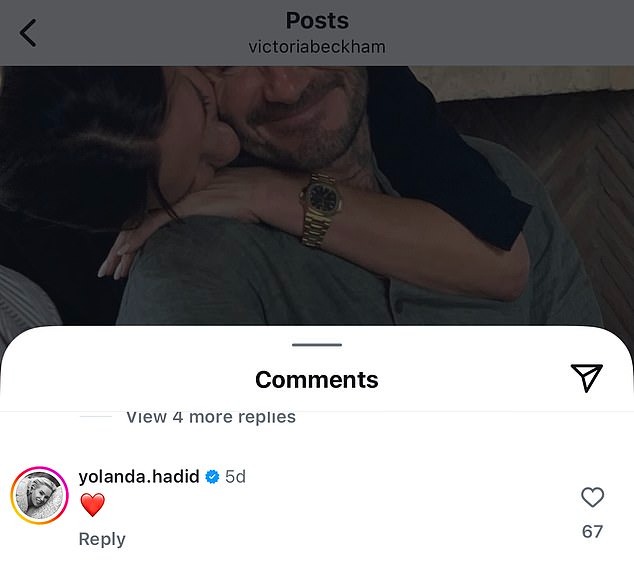Open the victoriabeckham profile from the header

click(x=317, y=47)
